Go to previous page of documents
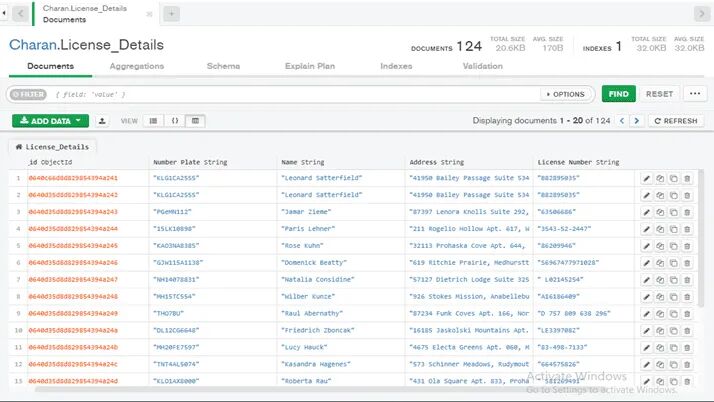Viewport: 714px width, 402px height. 622,121
